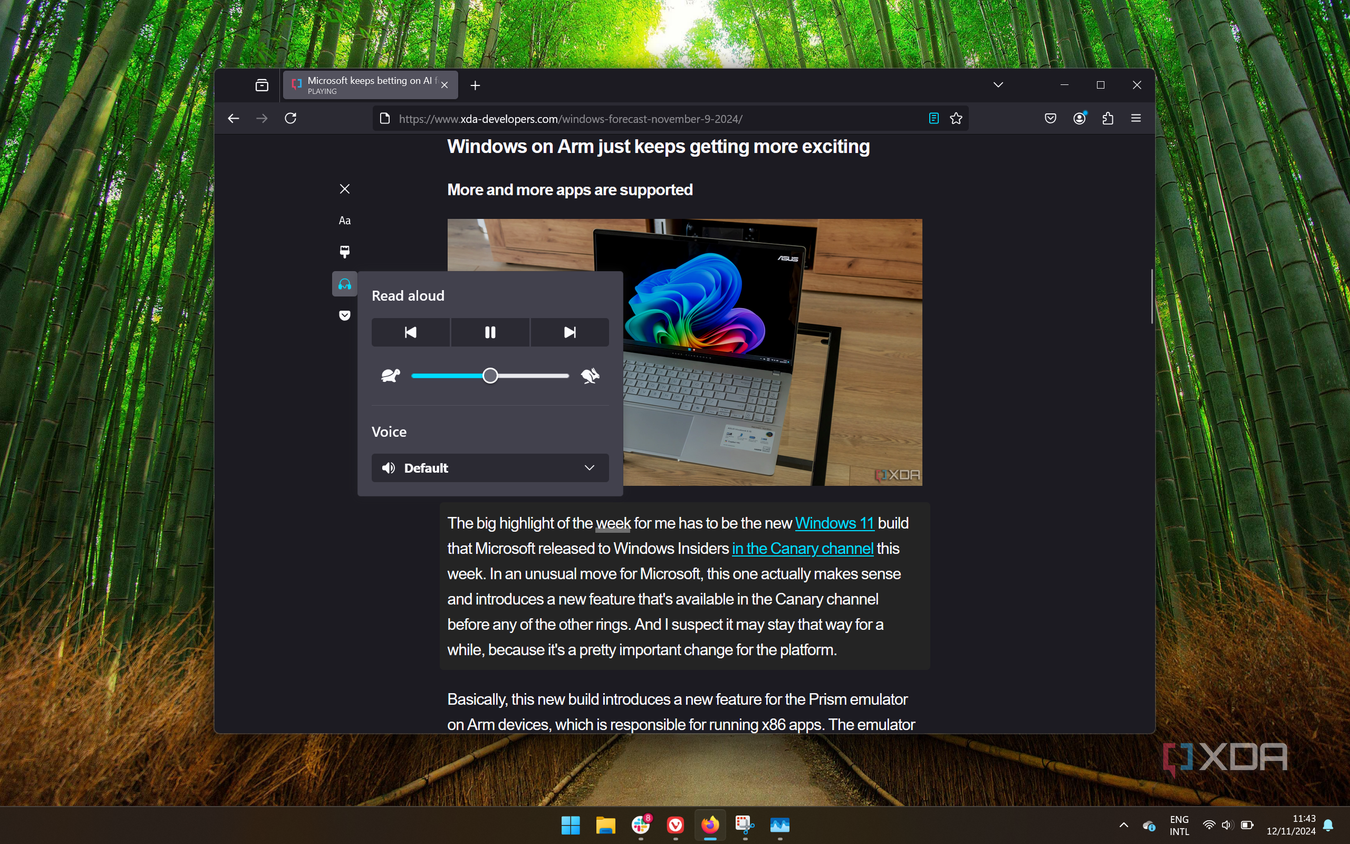Click the turtle slow speed icon
Screen dimensions: 1350x844
coord(390,376)
